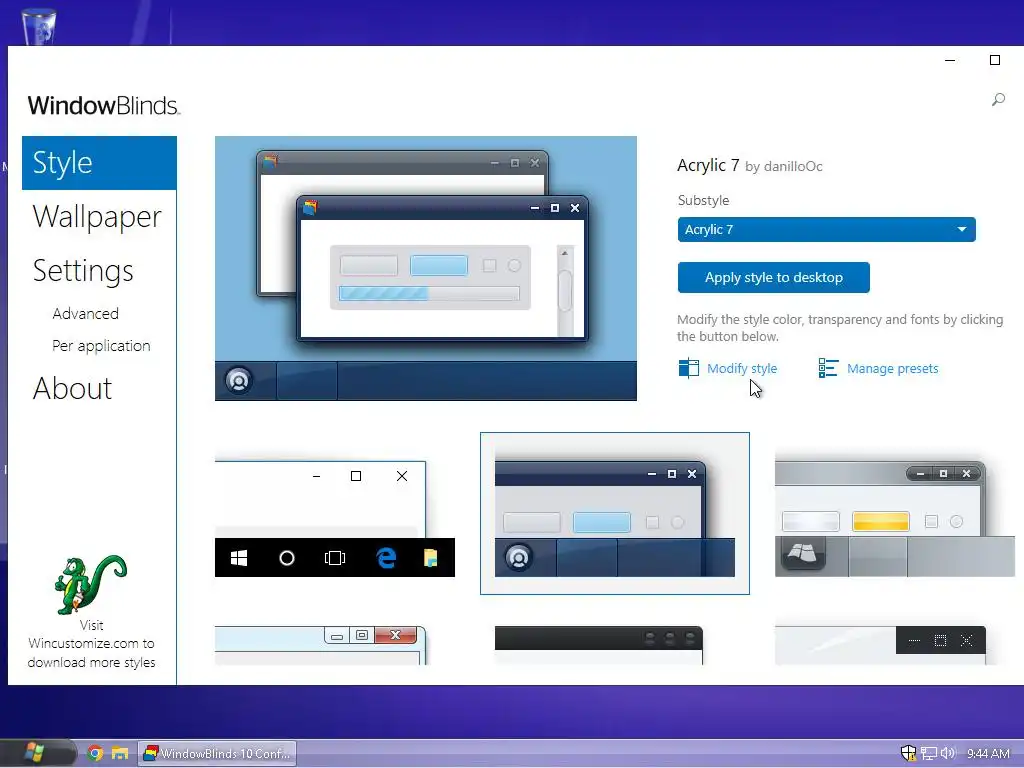Select the black titlebar style with round buttons

pos(598,643)
